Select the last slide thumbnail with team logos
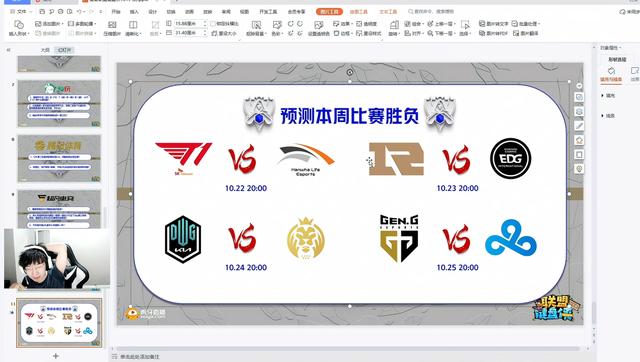 click(59, 323)
